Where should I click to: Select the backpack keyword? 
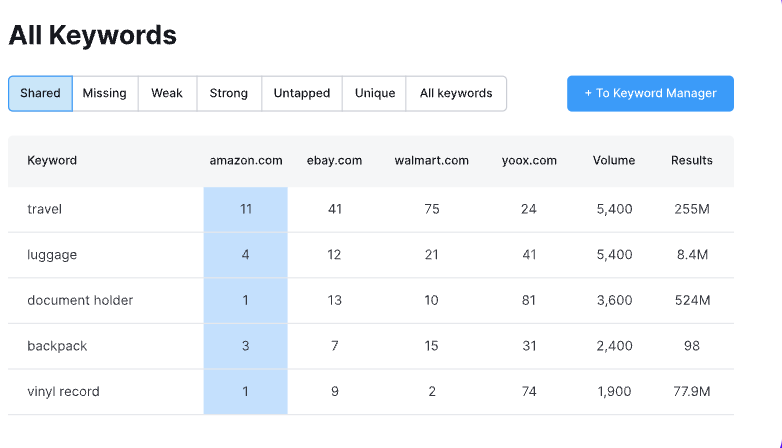[57, 346]
